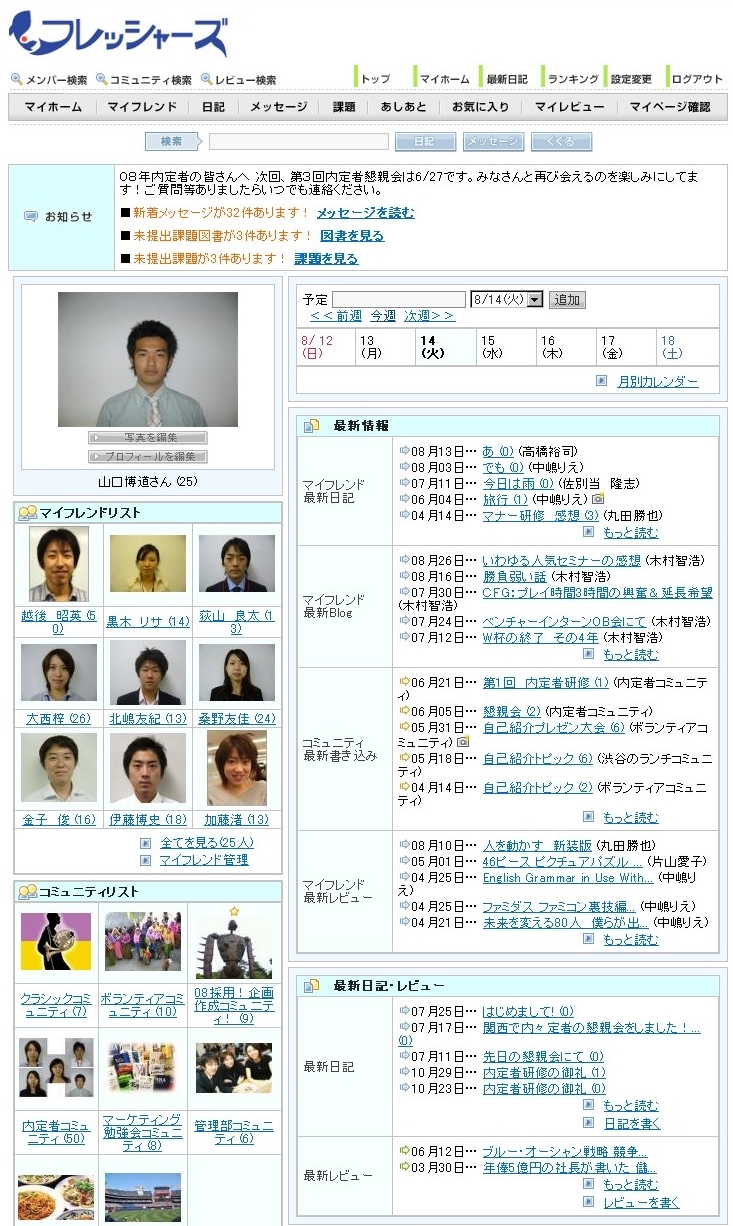Click the icon beside 日記を書く

coord(589,1123)
